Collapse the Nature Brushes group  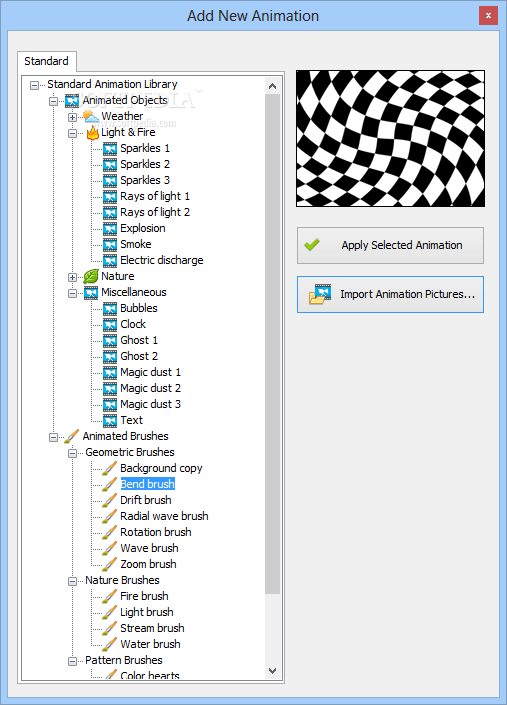coord(72,581)
